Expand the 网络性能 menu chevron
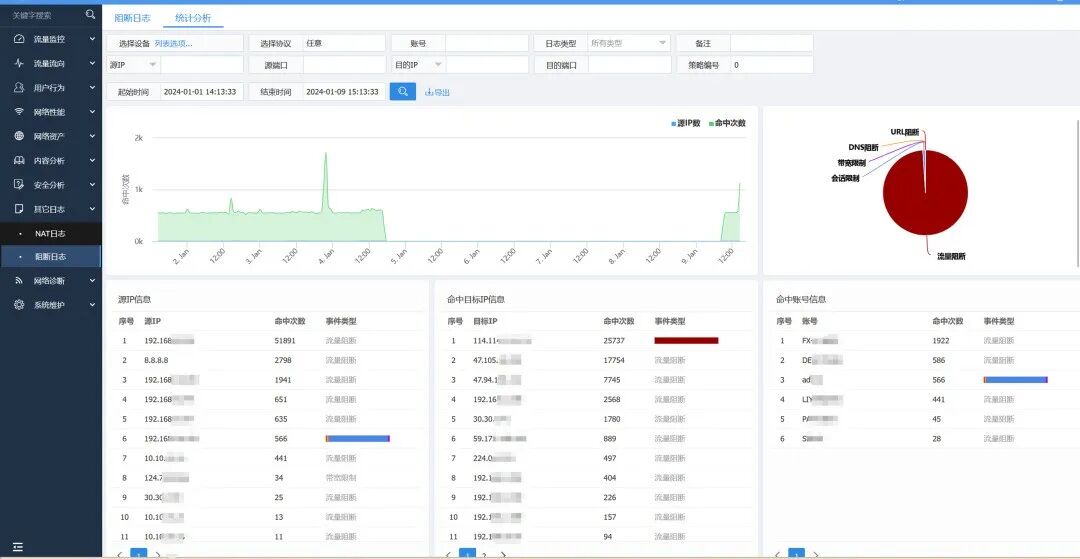1080x559 pixels. pos(92,112)
